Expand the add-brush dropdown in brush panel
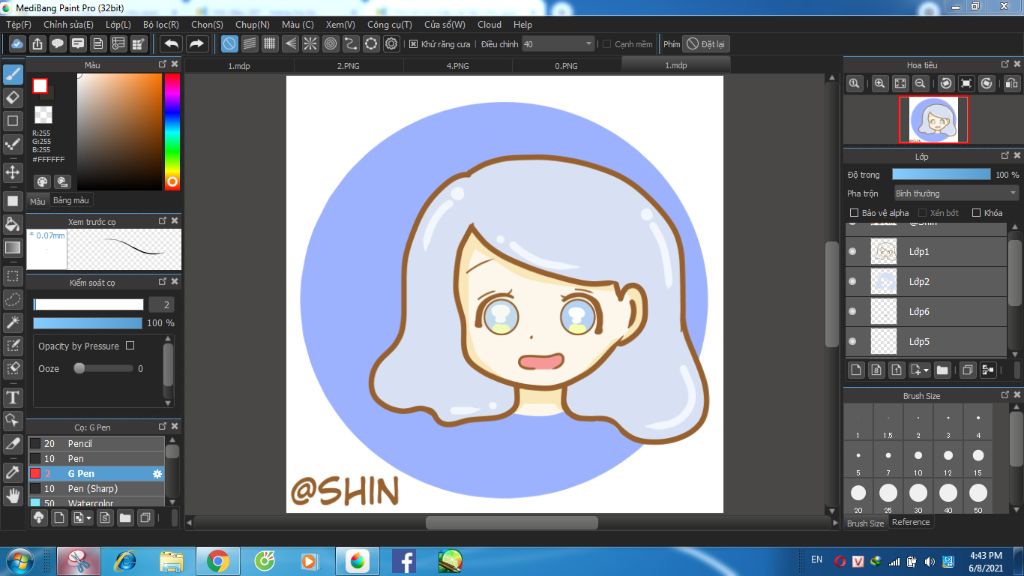The width and height of the screenshot is (1024, 576). (x=89, y=519)
